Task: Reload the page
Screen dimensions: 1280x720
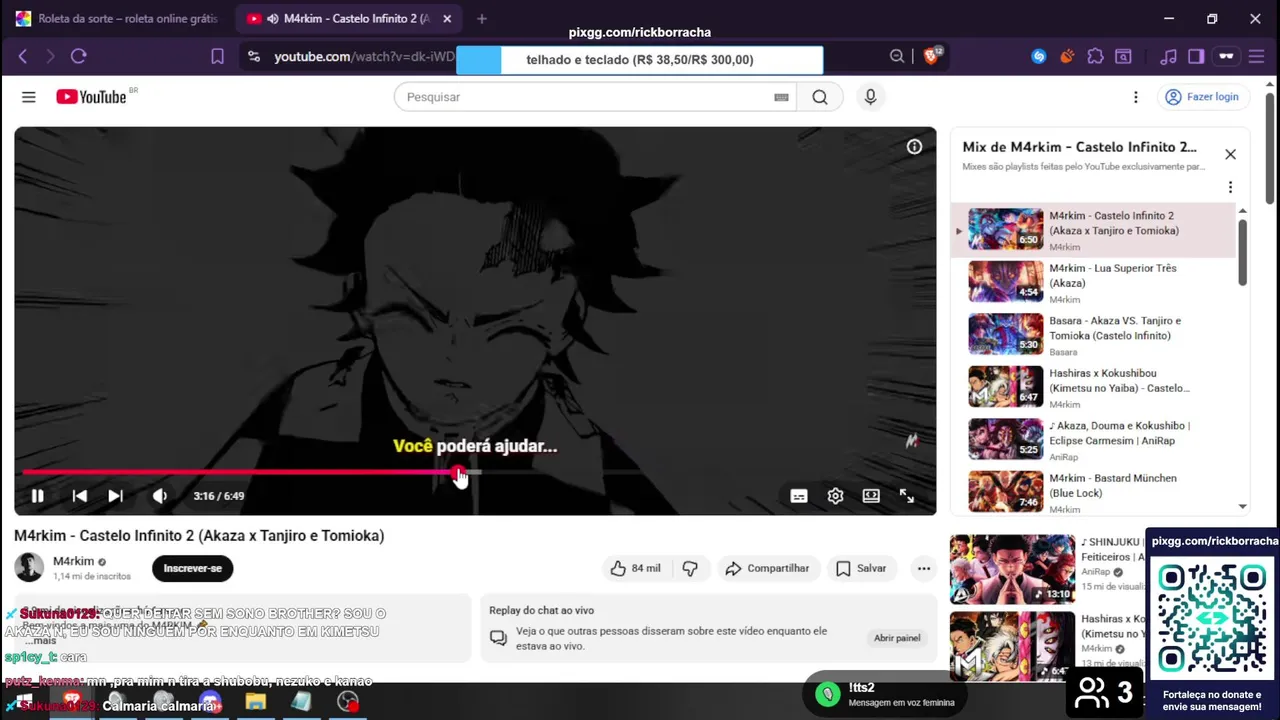Action: point(79,56)
